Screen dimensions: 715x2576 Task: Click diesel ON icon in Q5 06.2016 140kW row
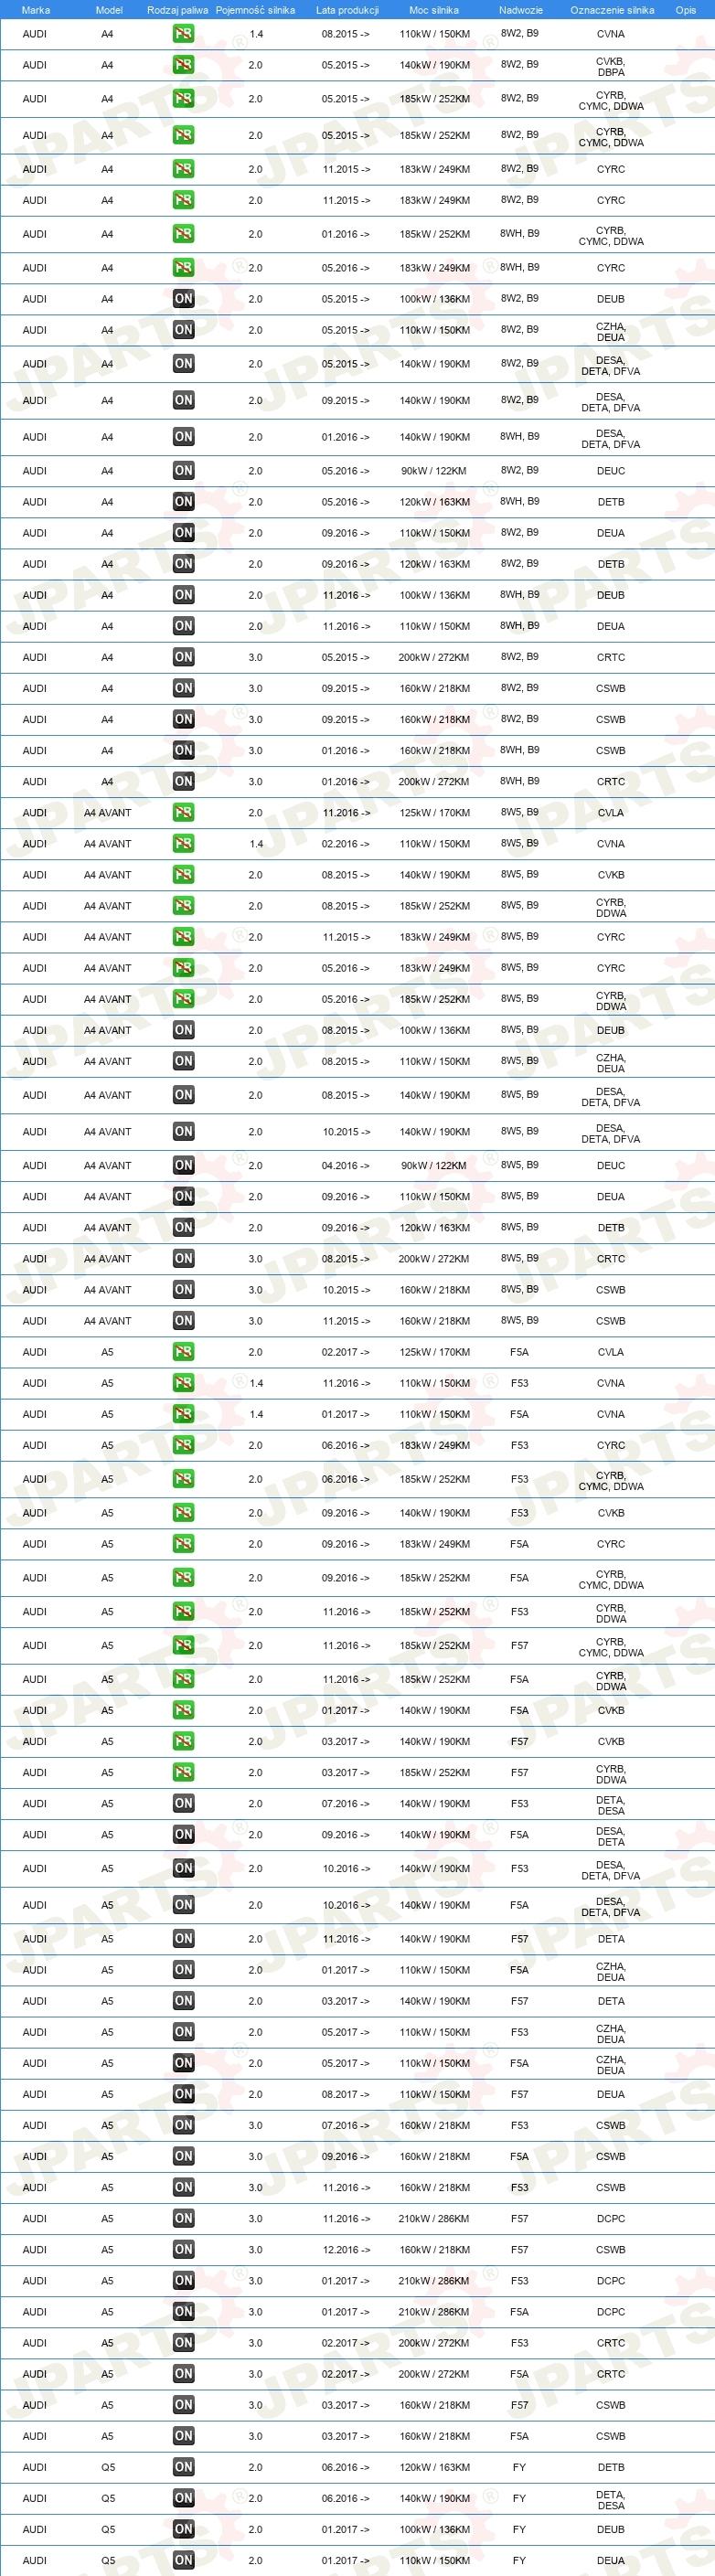pos(183,2498)
